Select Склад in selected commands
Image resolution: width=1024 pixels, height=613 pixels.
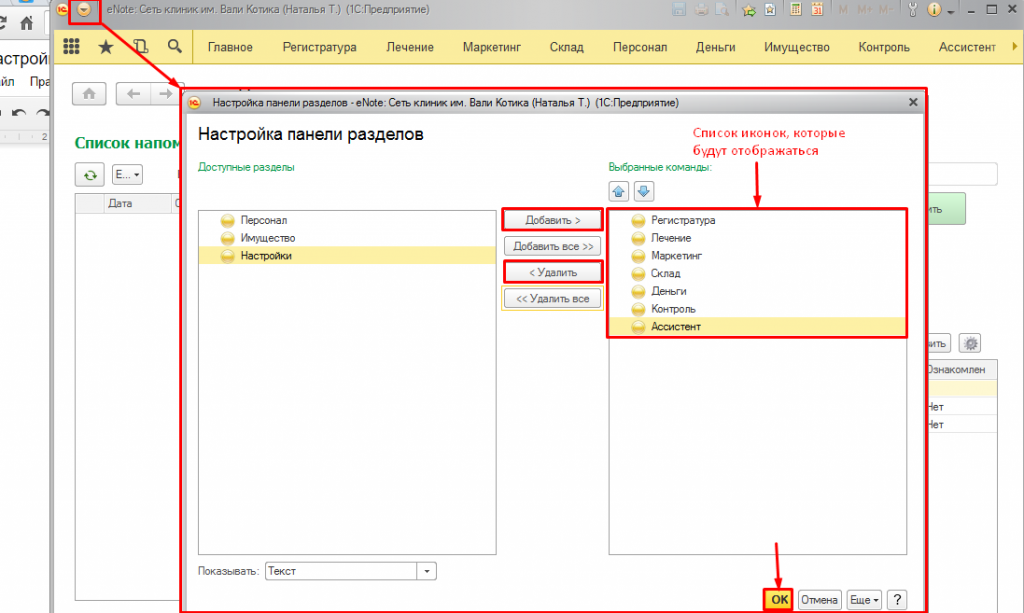[758, 273]
